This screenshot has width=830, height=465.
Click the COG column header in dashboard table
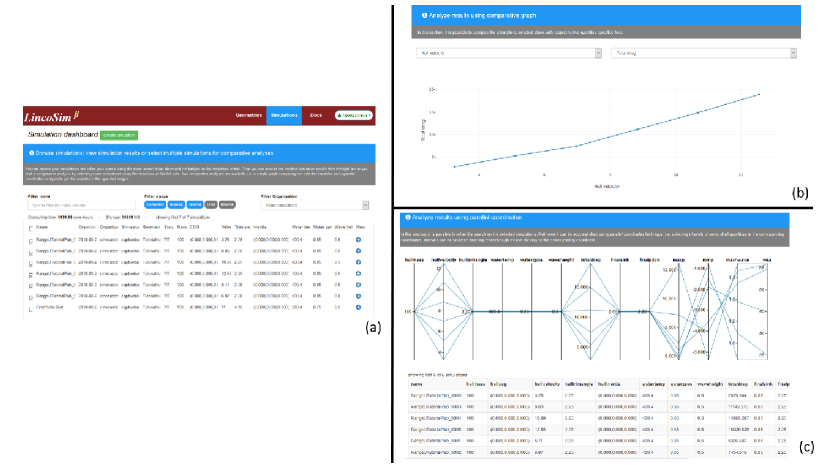(194, 227)
